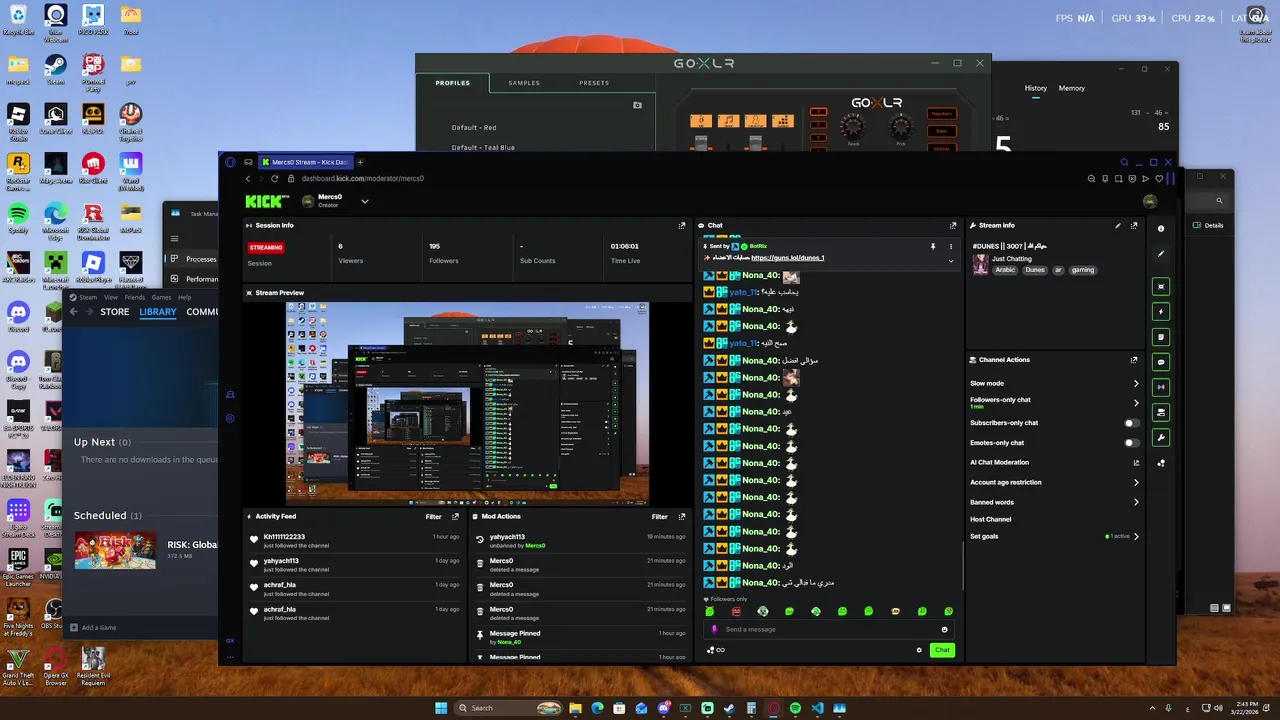Open chat settings gear icon

coord(919,650)
